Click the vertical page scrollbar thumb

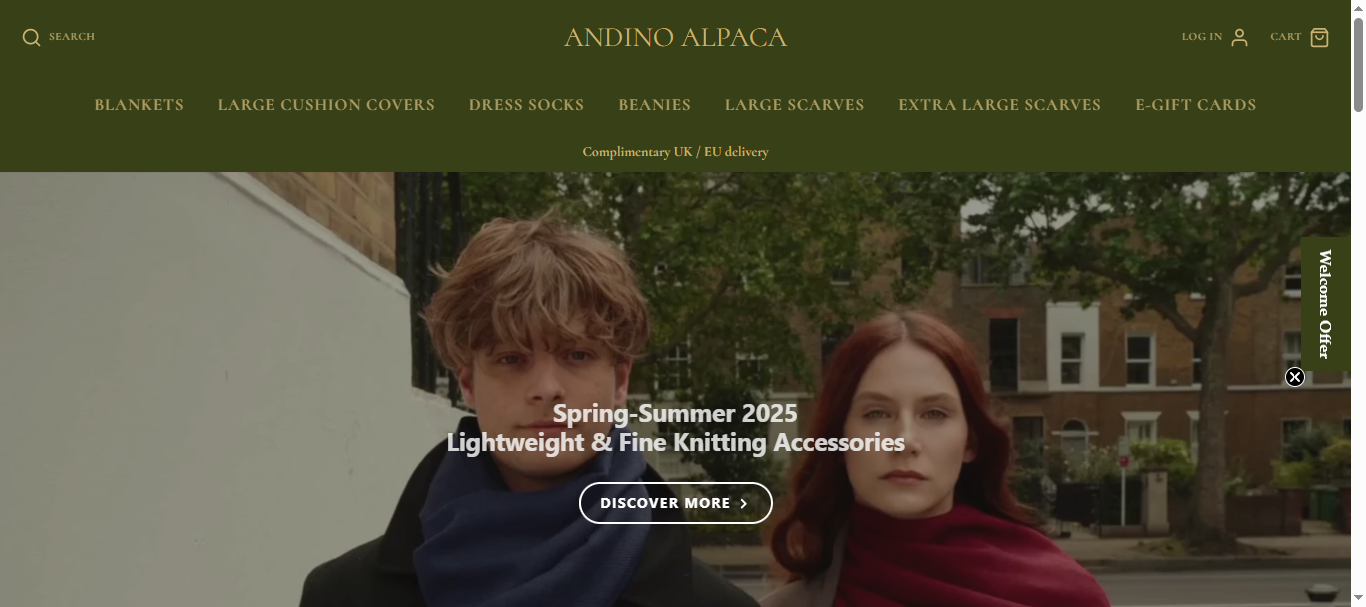[1358, 59]
